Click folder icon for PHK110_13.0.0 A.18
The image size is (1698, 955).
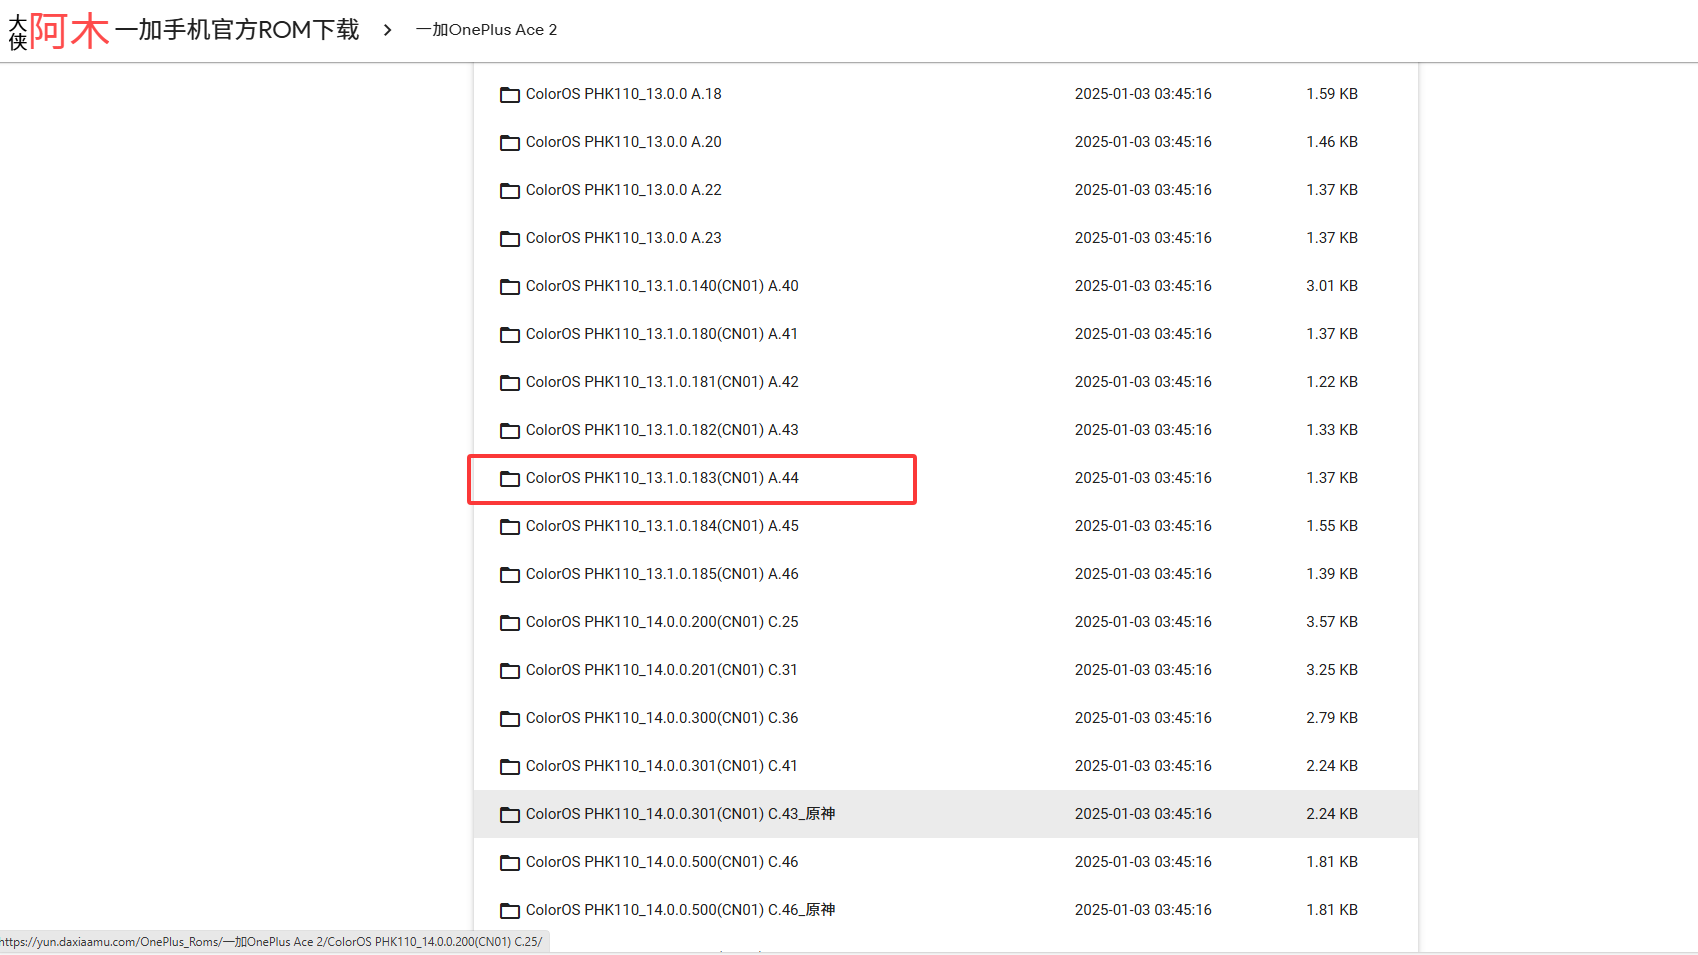click(510, 95)
